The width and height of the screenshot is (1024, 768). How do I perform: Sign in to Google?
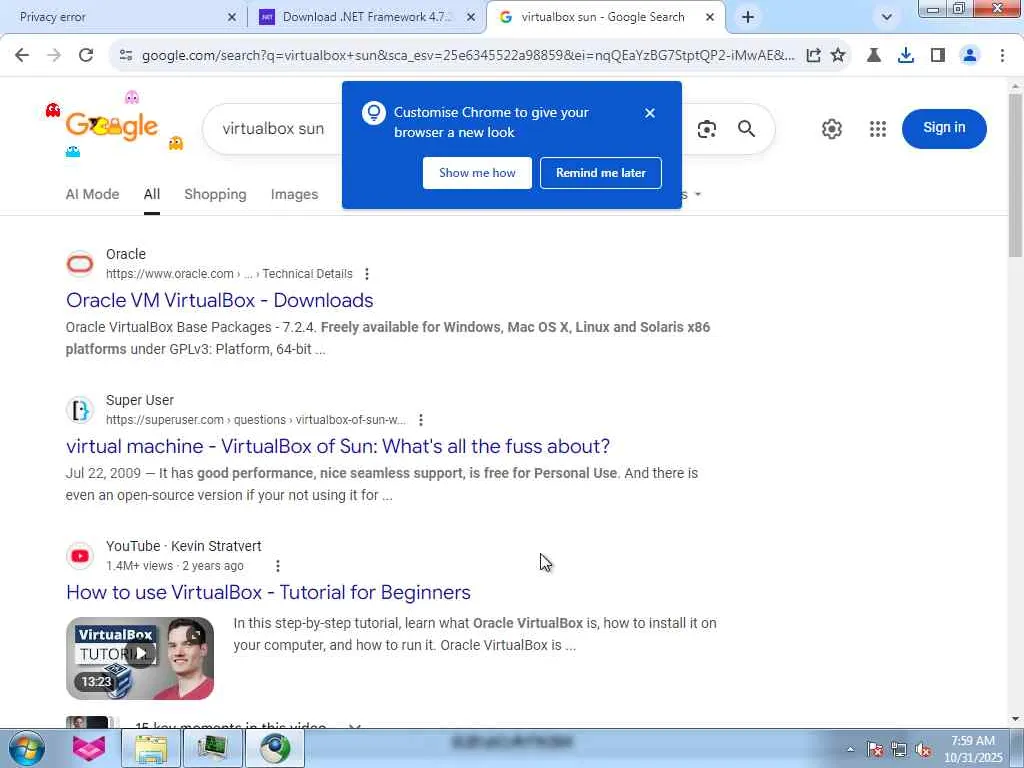point(944,128)
